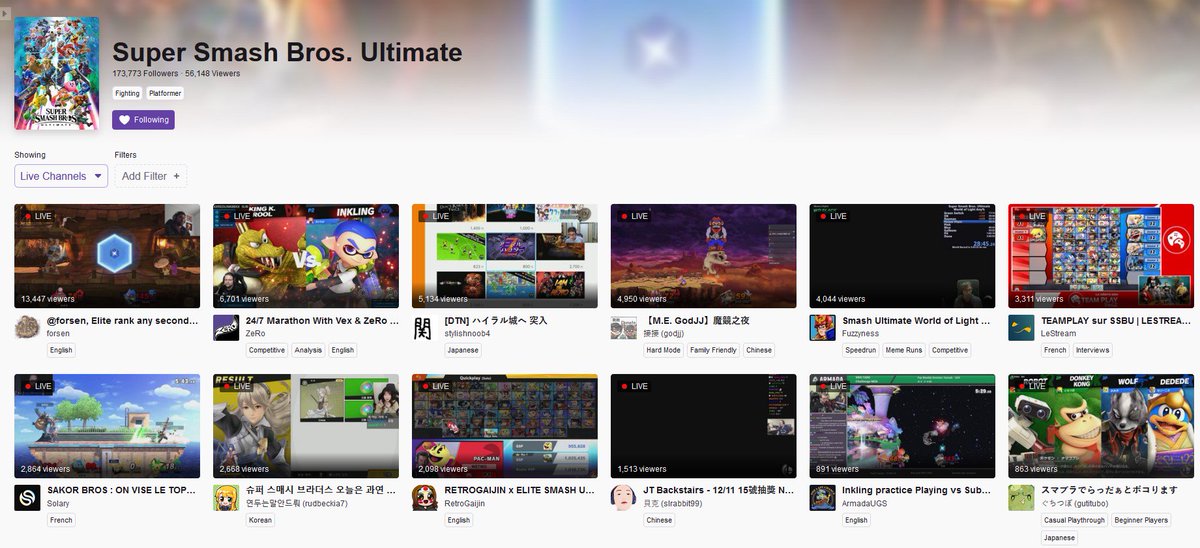Open stylishnoob4's stream thumbnail

tap(505, 256)
